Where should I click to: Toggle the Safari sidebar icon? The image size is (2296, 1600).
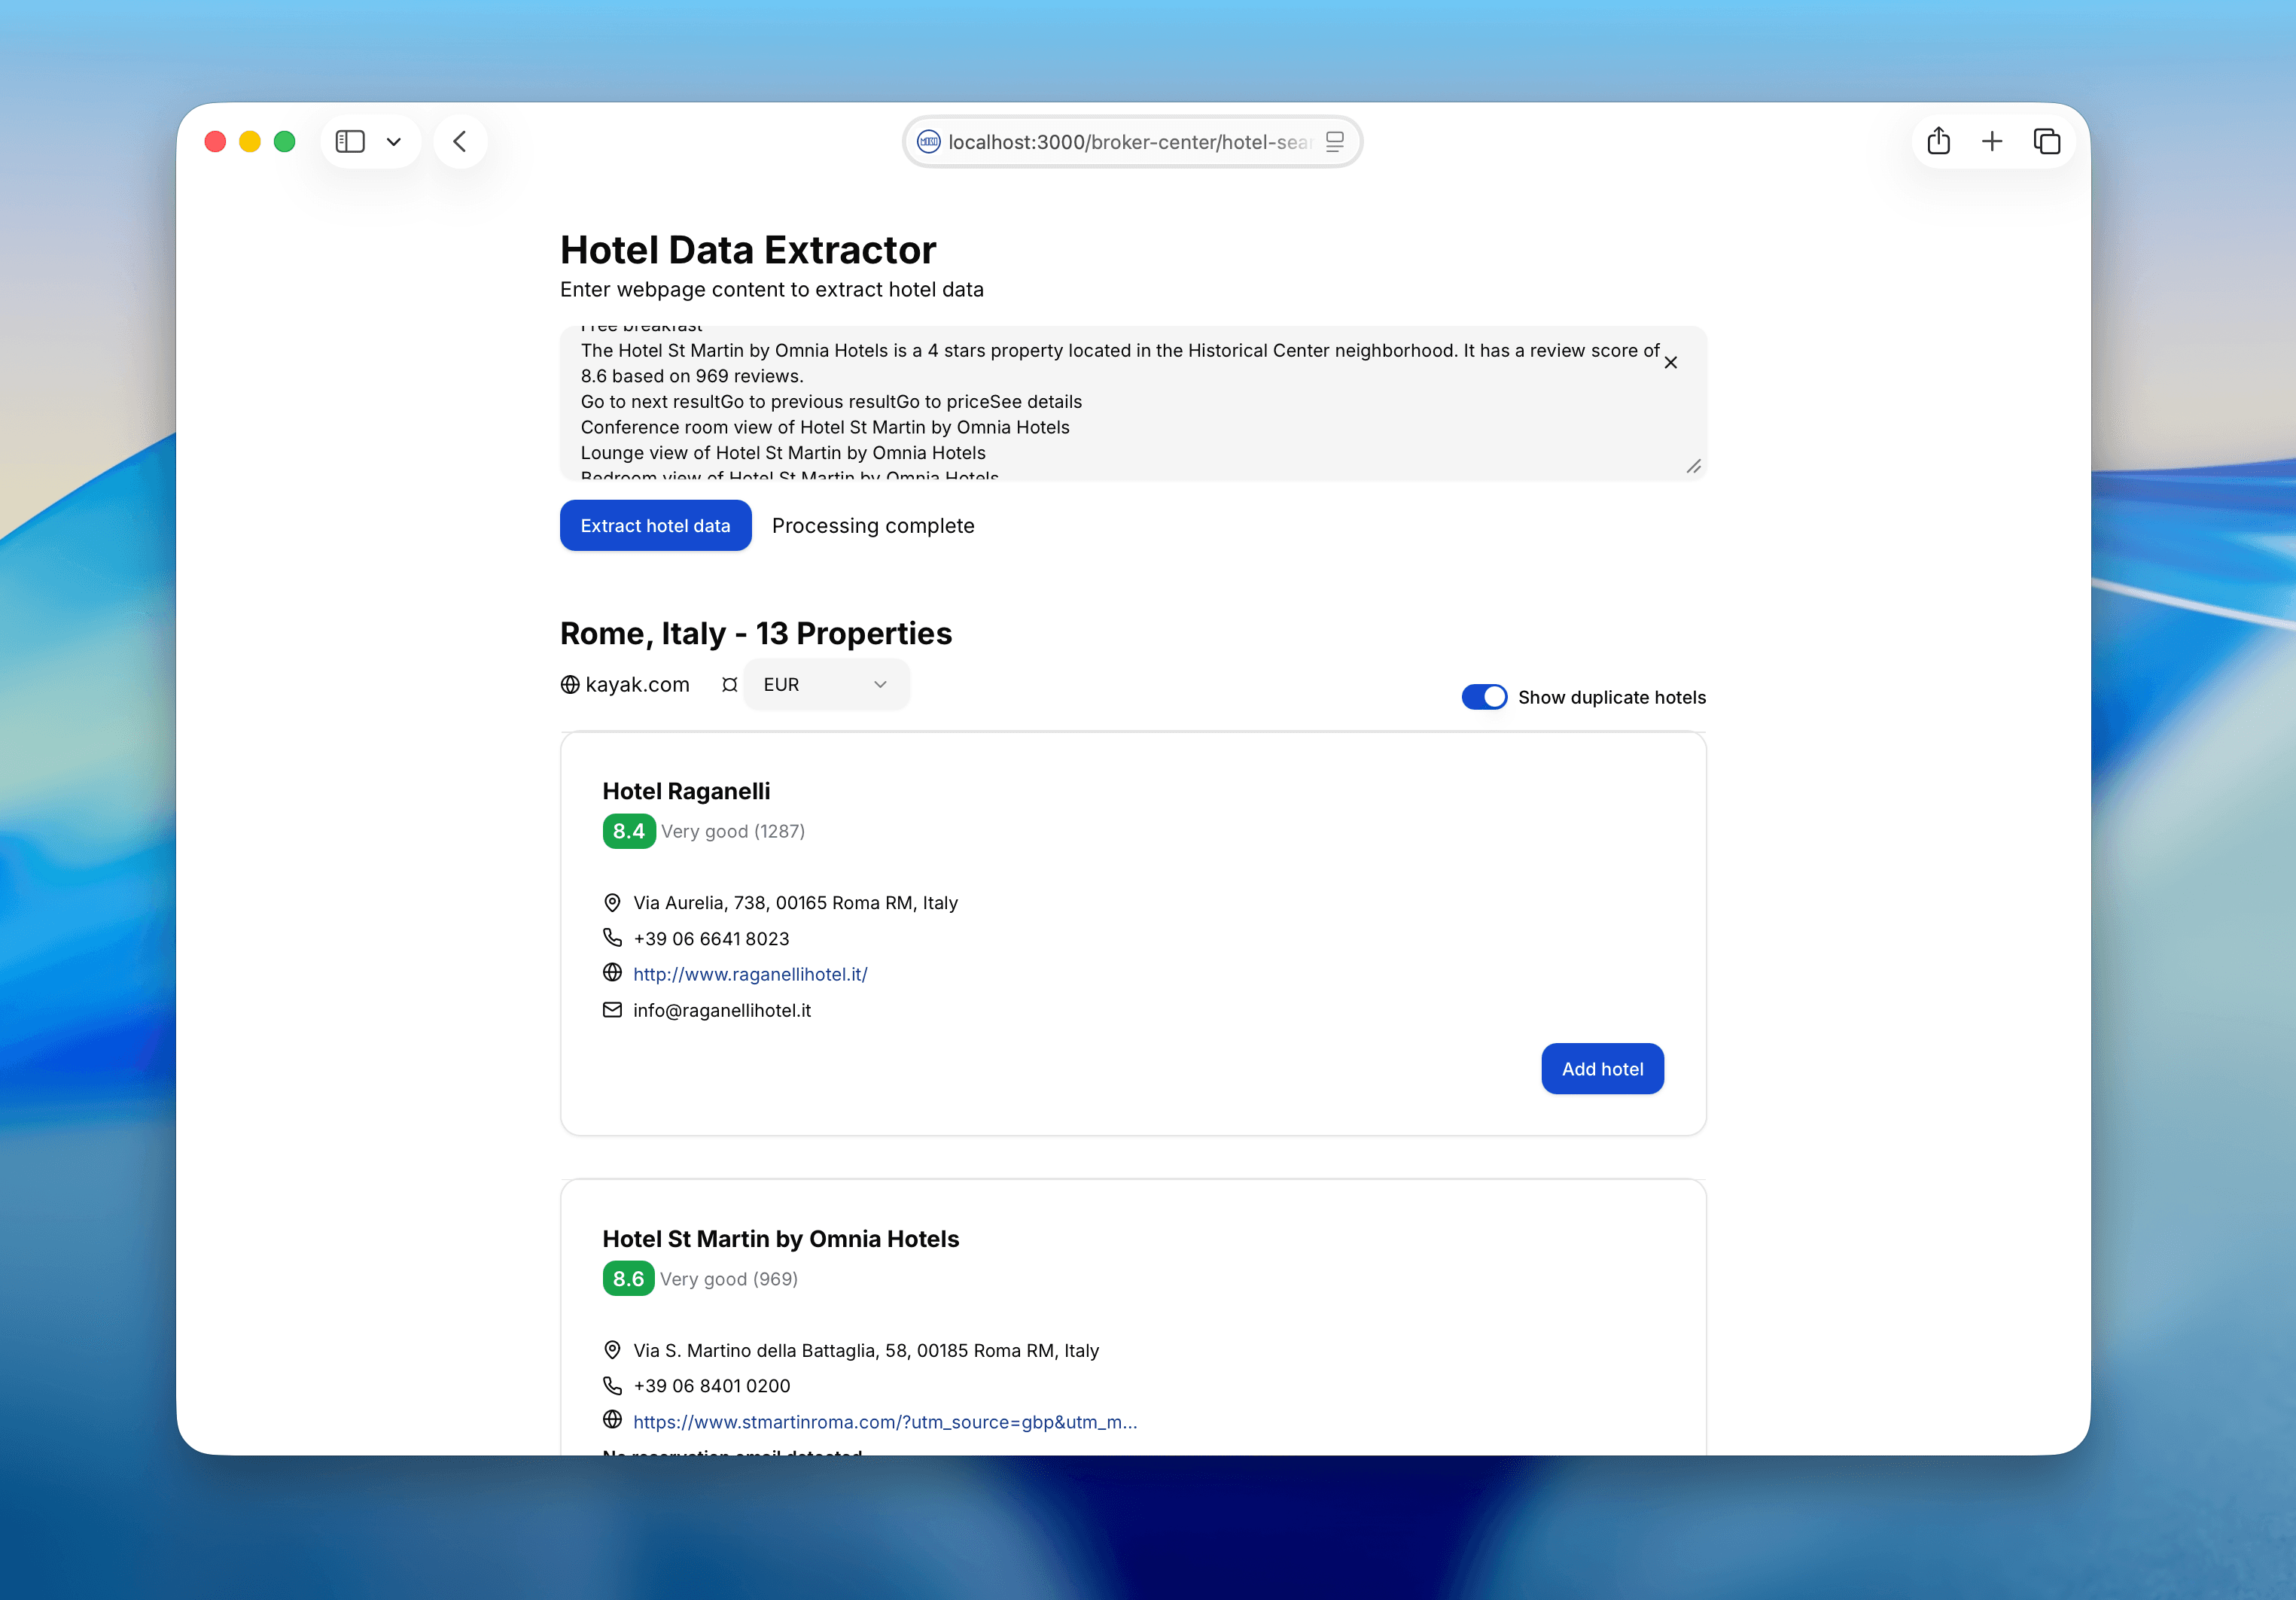click(350, 141)
